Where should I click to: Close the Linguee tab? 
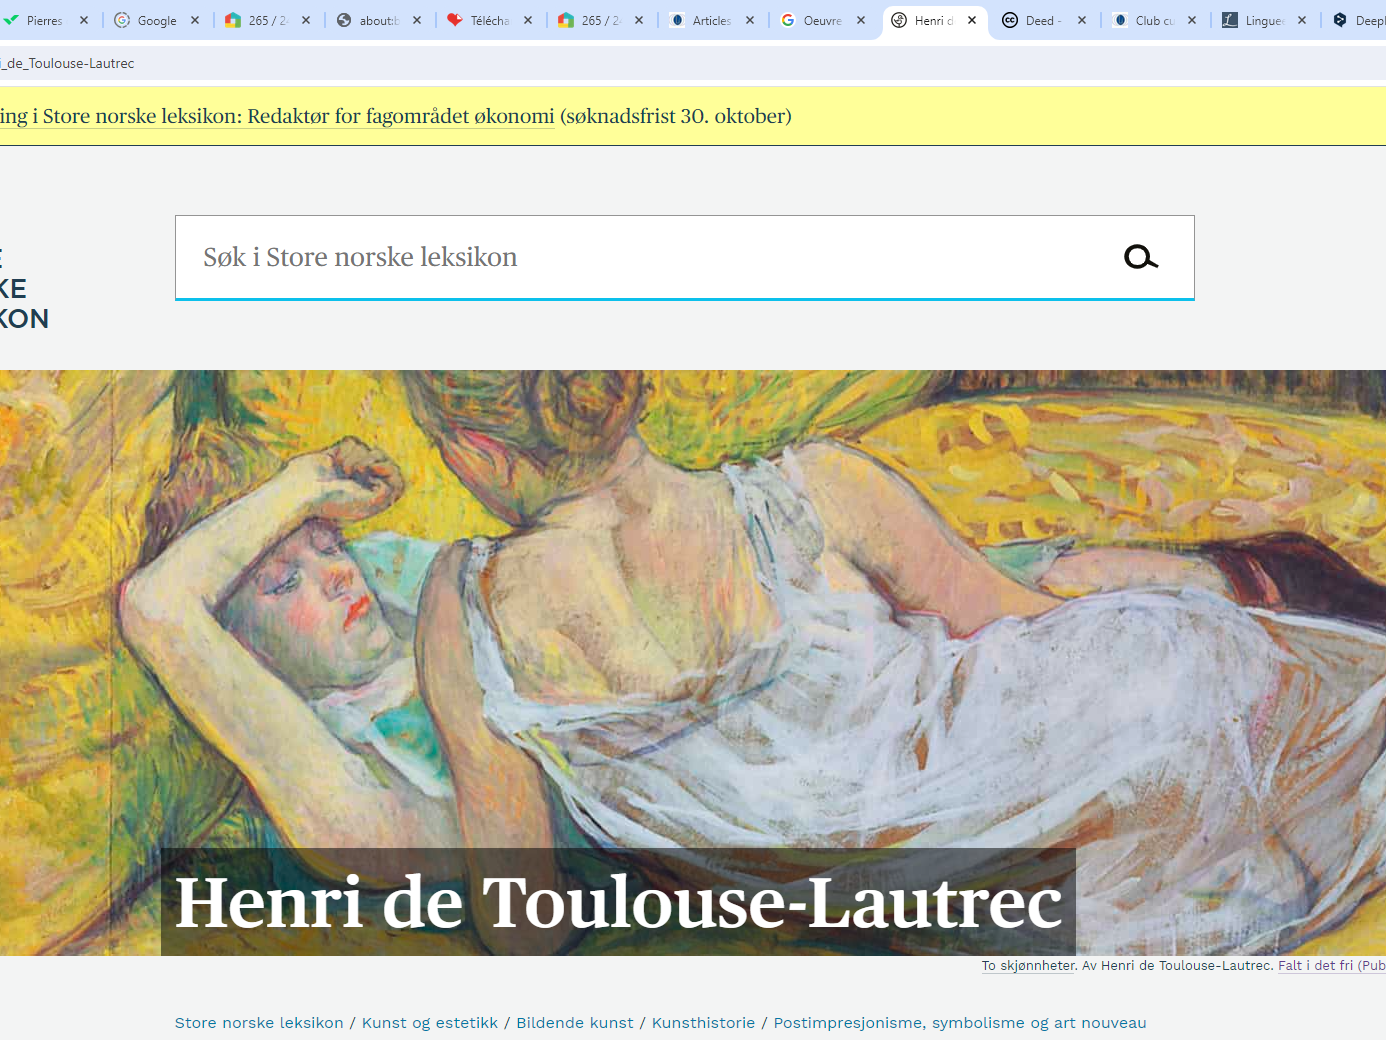click(x=1302, y=20)
